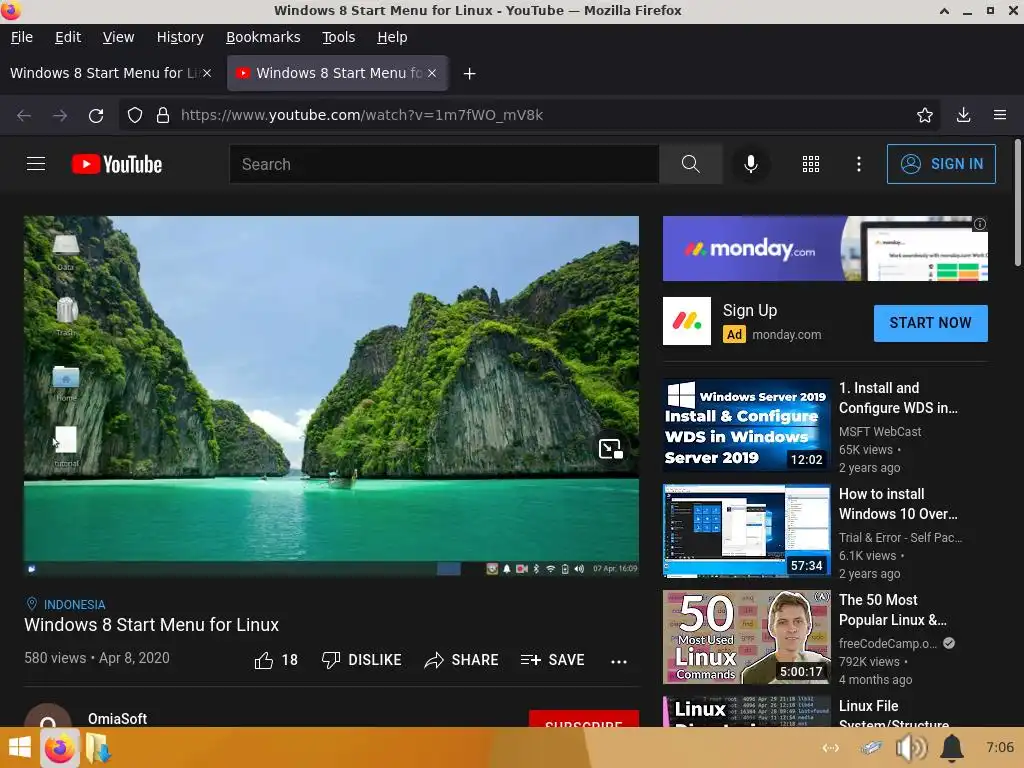The width and height of the screenshot is (1024, 768).
Task: Subscribe to the OmiaSoft channel
Action: [583, 718]
